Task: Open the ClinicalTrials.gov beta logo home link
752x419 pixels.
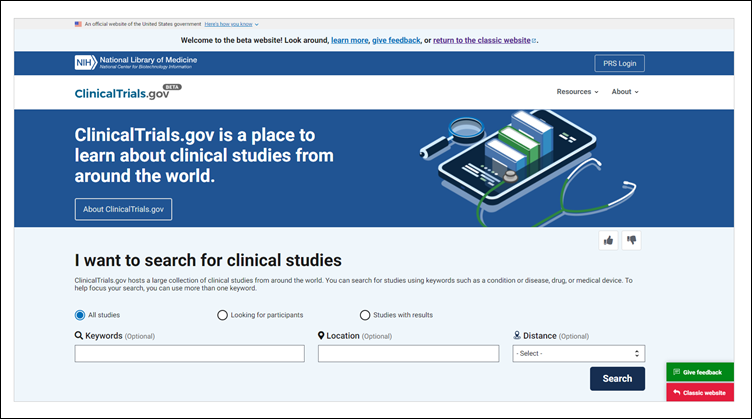Action: (x=128, y=92)
